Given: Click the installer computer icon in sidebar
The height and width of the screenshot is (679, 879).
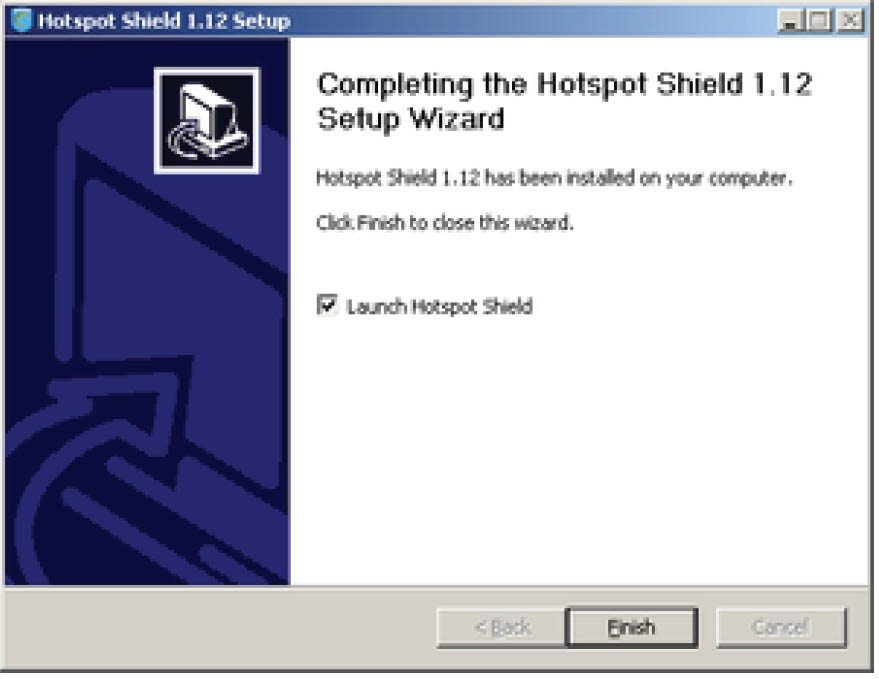Looking at the screenshot, I should 207,121.
